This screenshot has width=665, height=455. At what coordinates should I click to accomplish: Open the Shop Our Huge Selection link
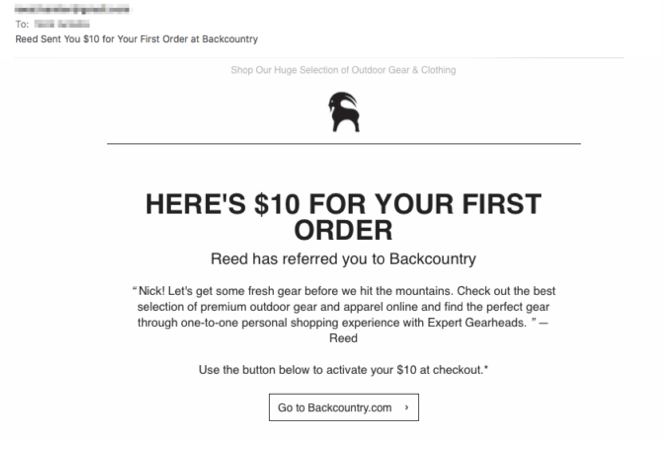pyautogui.click(x=343, y=70)
